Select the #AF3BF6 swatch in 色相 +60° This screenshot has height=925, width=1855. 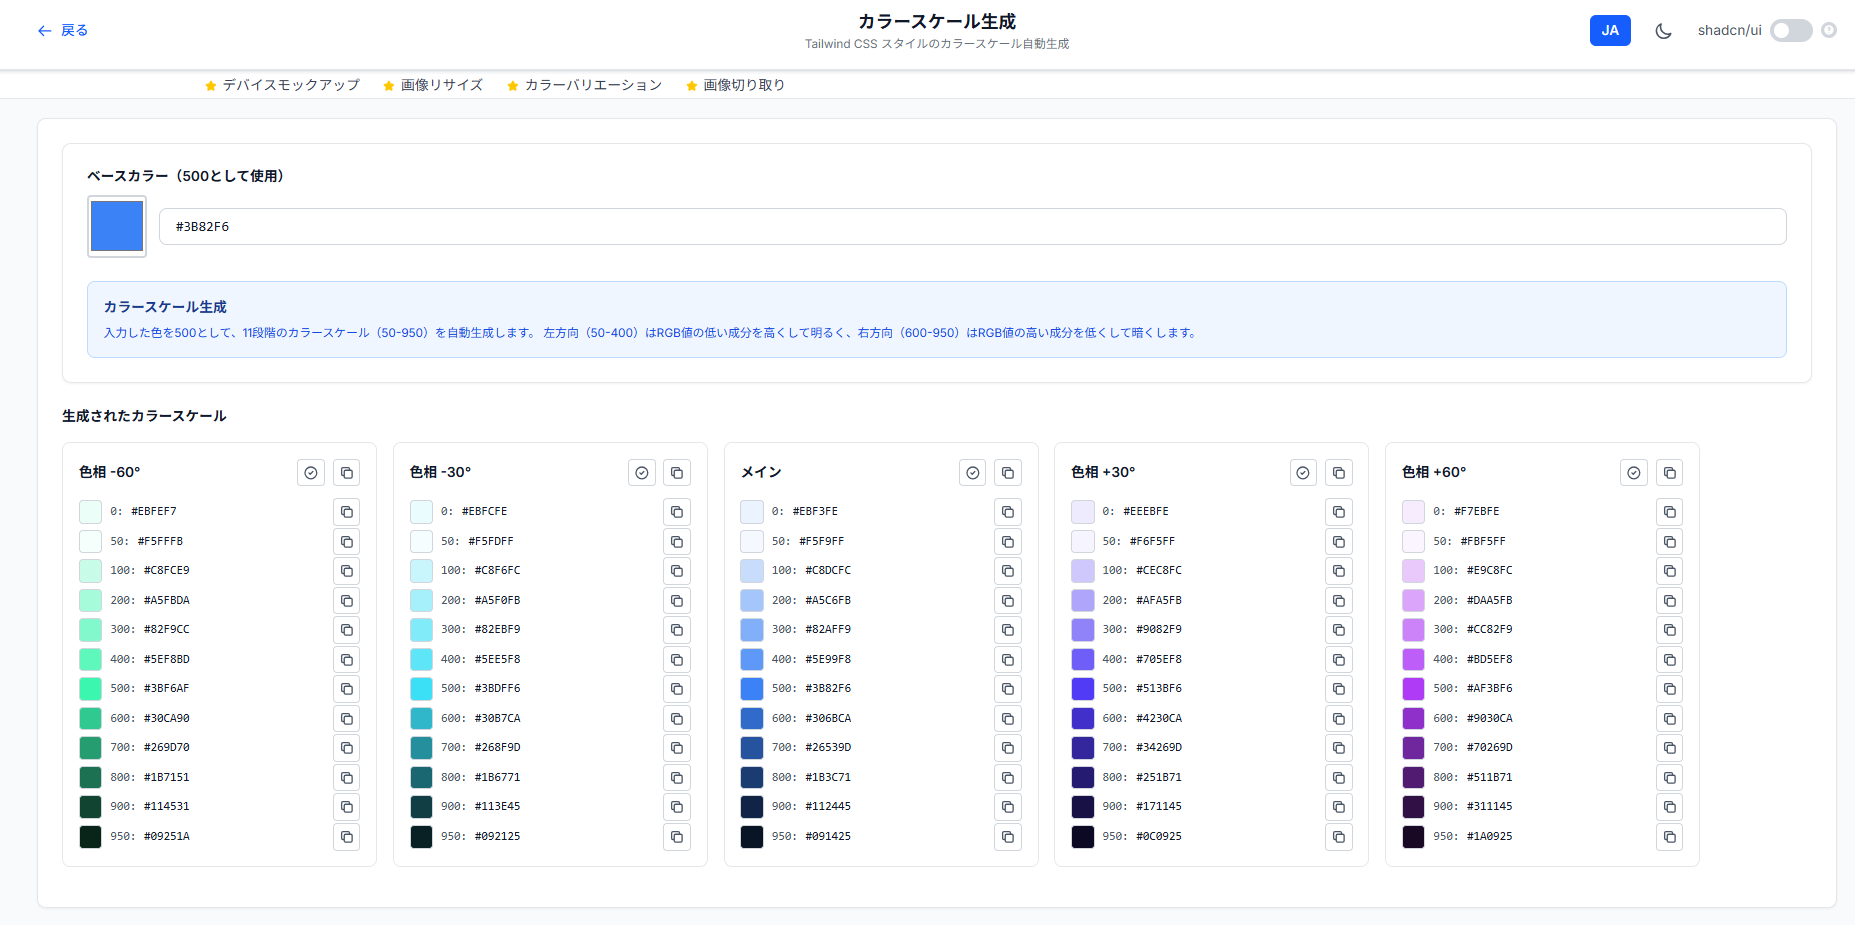(1414, 689)
